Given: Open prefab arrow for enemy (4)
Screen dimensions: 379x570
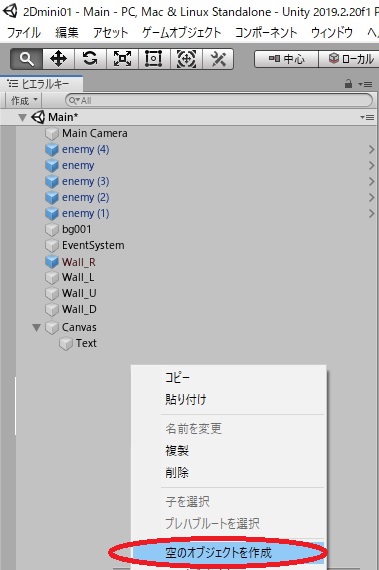Looking at the screenshot, I should [371, 149].
